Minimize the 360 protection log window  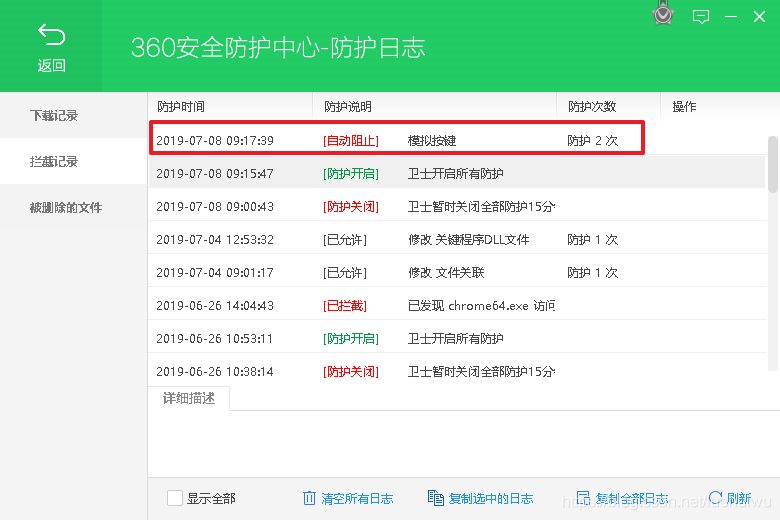click(x=731, y=17)
